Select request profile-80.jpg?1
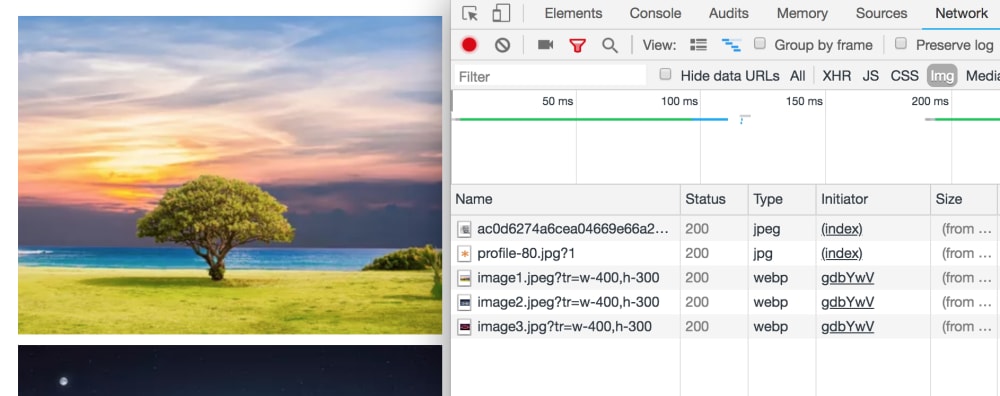Viewport: 1000px width, 396px height. 526,254
